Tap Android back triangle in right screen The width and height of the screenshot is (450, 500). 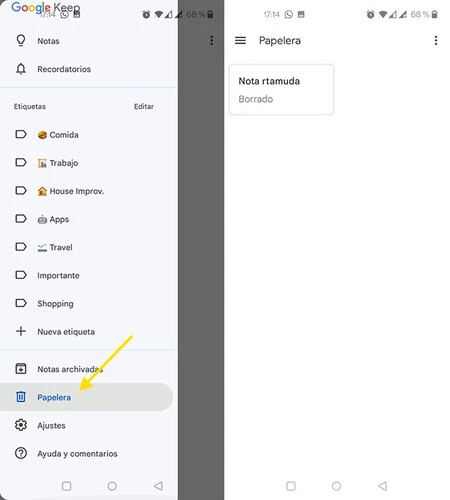383,486
